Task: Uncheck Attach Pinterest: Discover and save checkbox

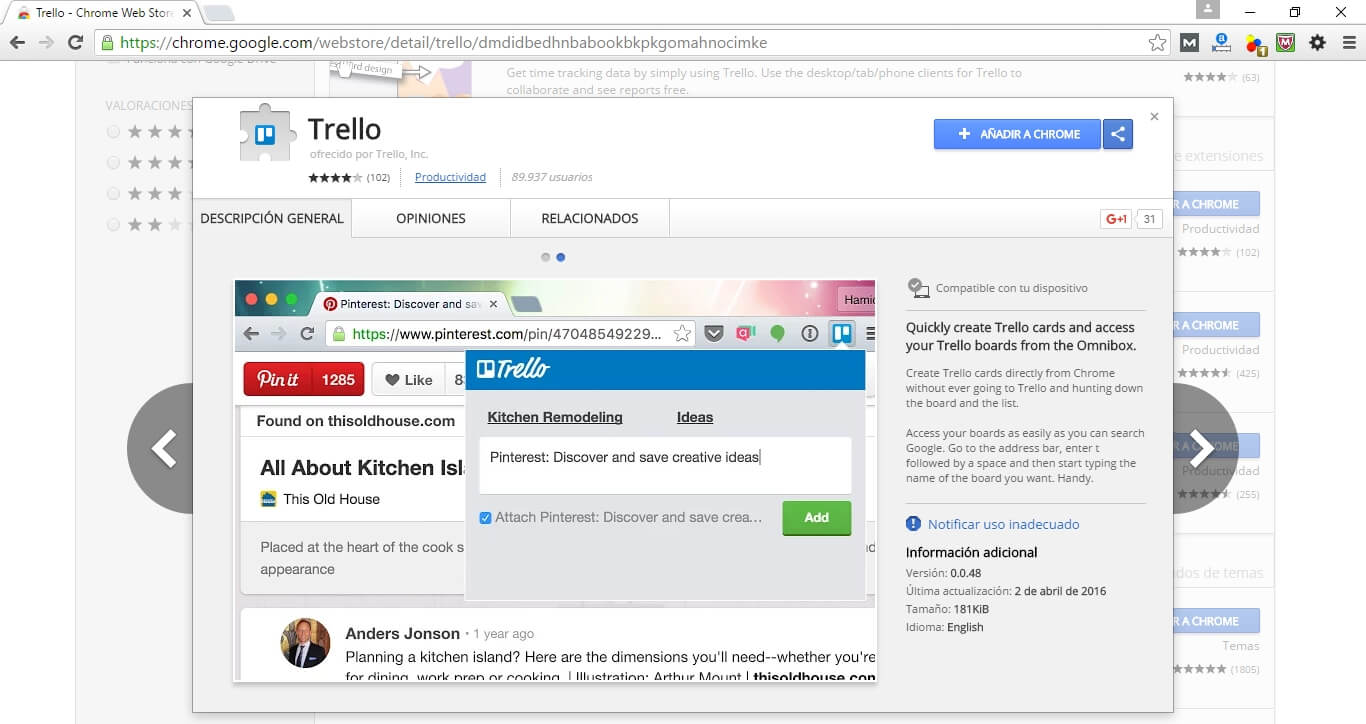Action: tap(485, 518)
